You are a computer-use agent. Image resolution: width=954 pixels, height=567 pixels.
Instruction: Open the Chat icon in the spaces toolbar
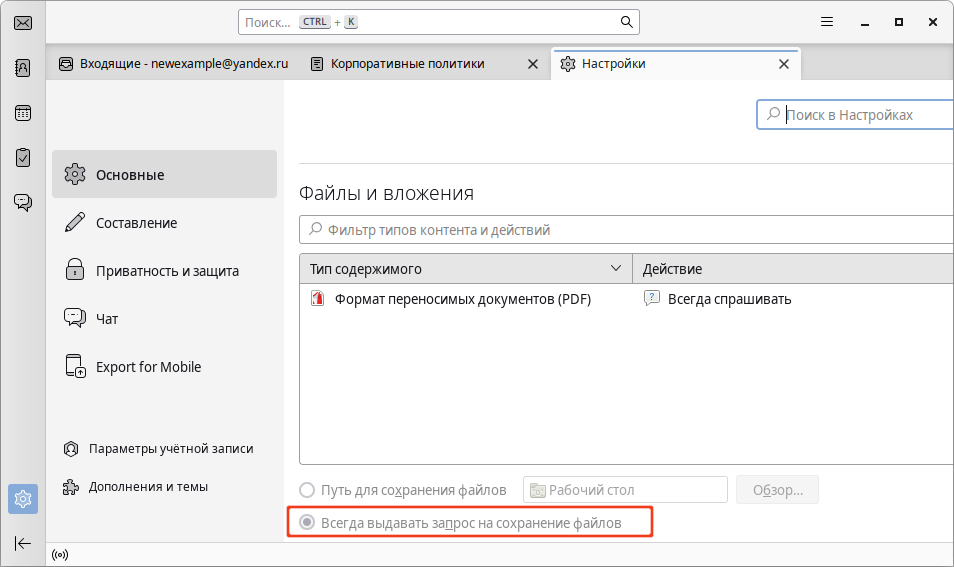(22, 203)
